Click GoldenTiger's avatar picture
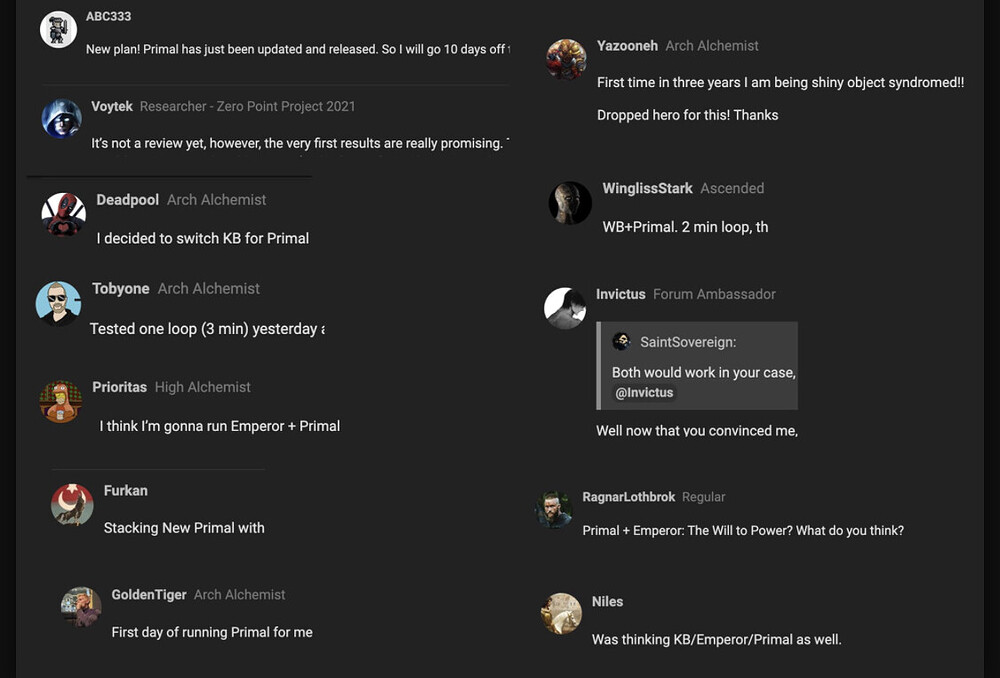This screenshot has width=1000, height=678. pyautogui.click(x=81, y=607)
